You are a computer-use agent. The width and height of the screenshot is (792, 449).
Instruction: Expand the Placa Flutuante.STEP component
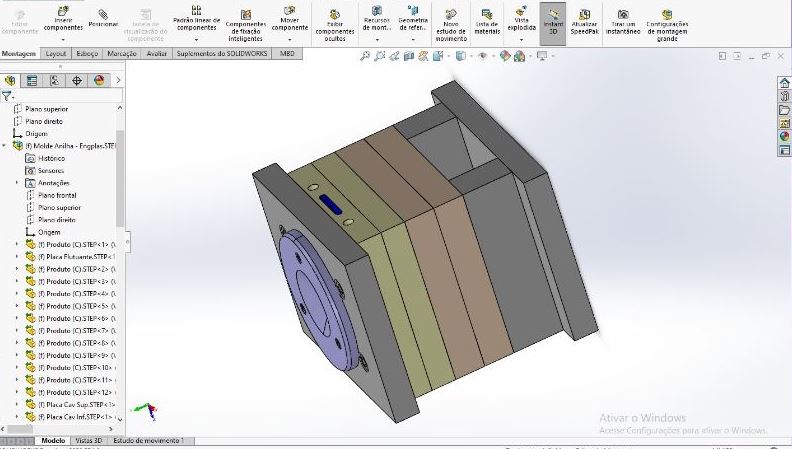tap(17, 256)
